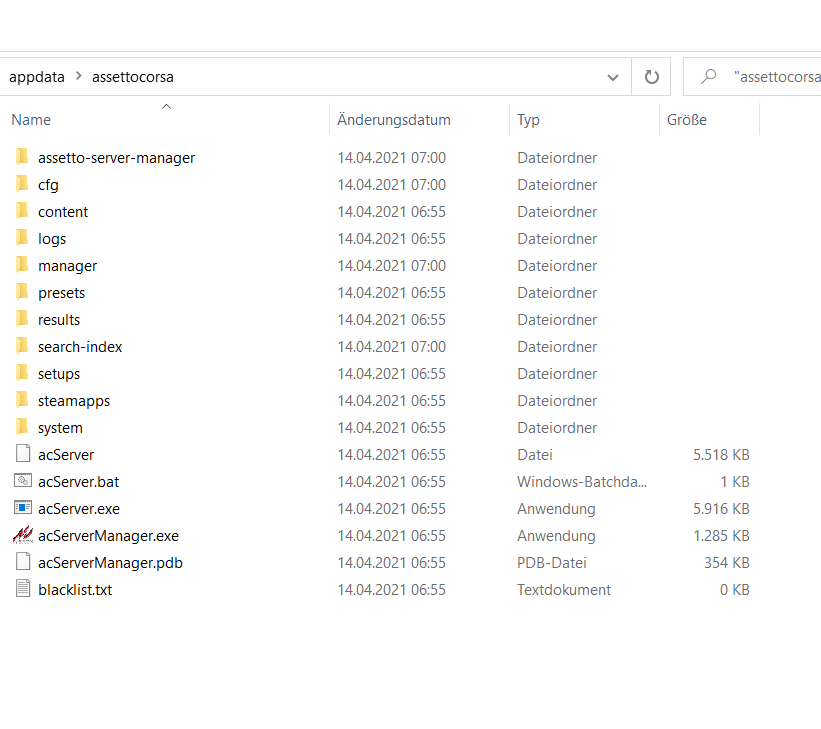Select the system folder icon

point(22,427)
